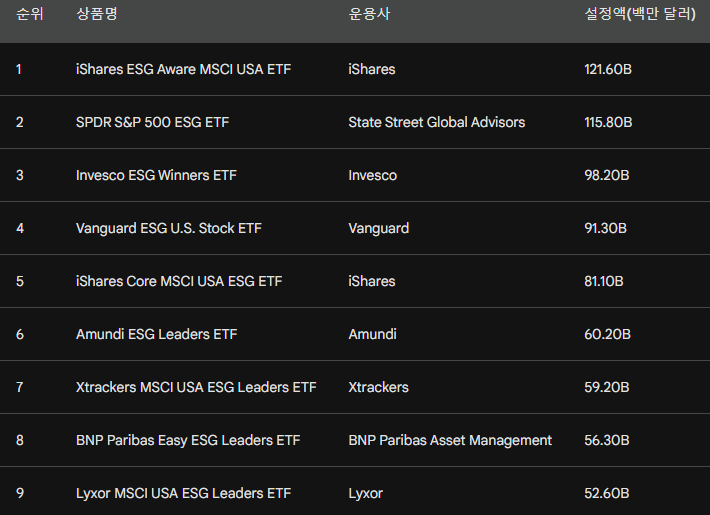Select iShares Core MSCI USA ESG ETF

179,281
